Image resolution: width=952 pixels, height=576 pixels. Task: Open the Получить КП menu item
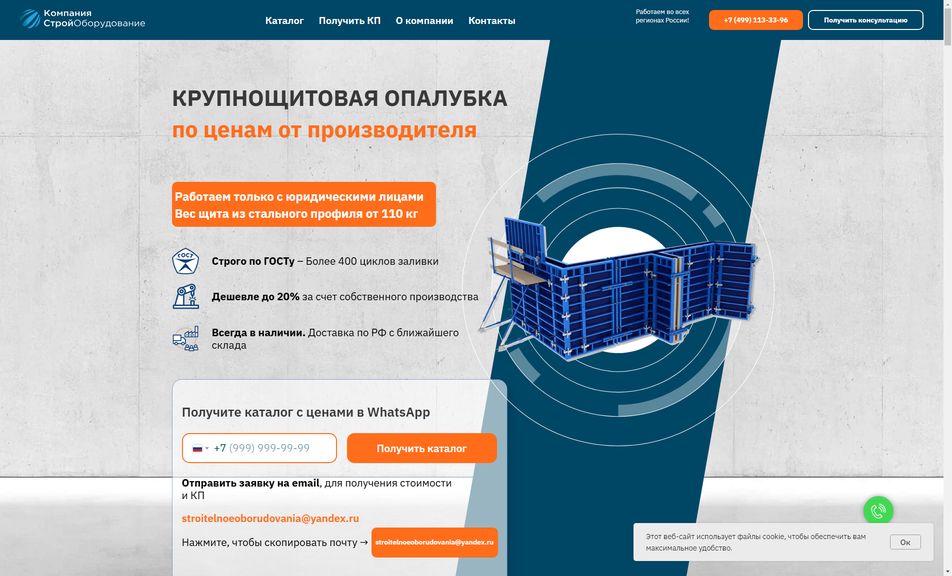(x=350, y=21)
